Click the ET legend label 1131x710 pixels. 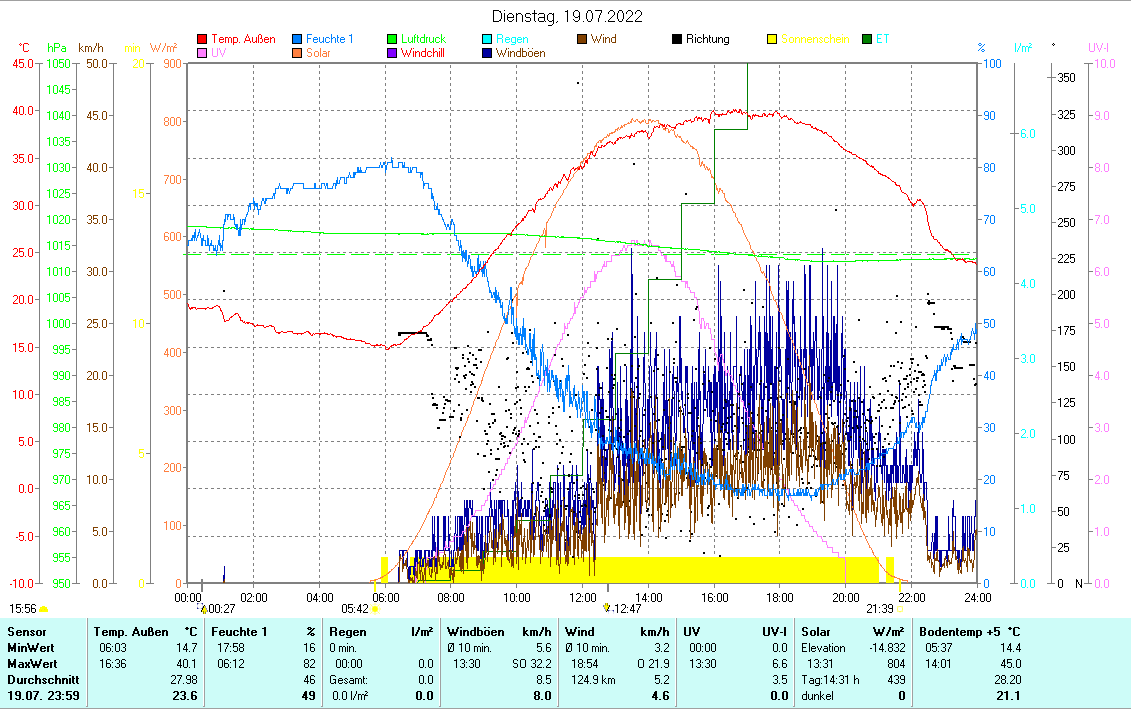pos(883,40)
